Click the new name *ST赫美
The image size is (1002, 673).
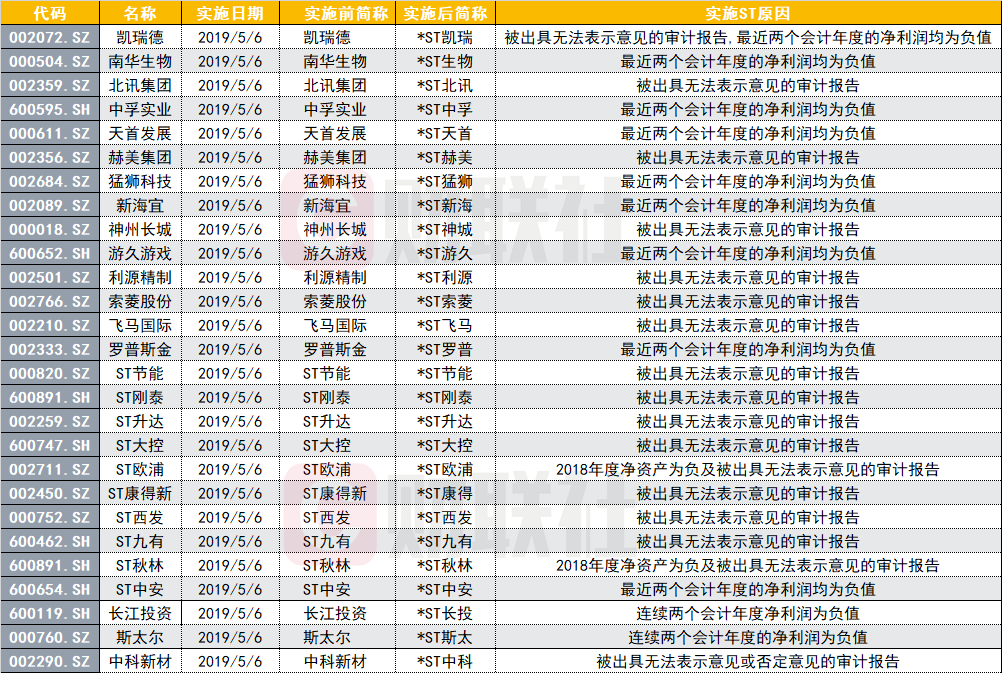click(445, 157)
